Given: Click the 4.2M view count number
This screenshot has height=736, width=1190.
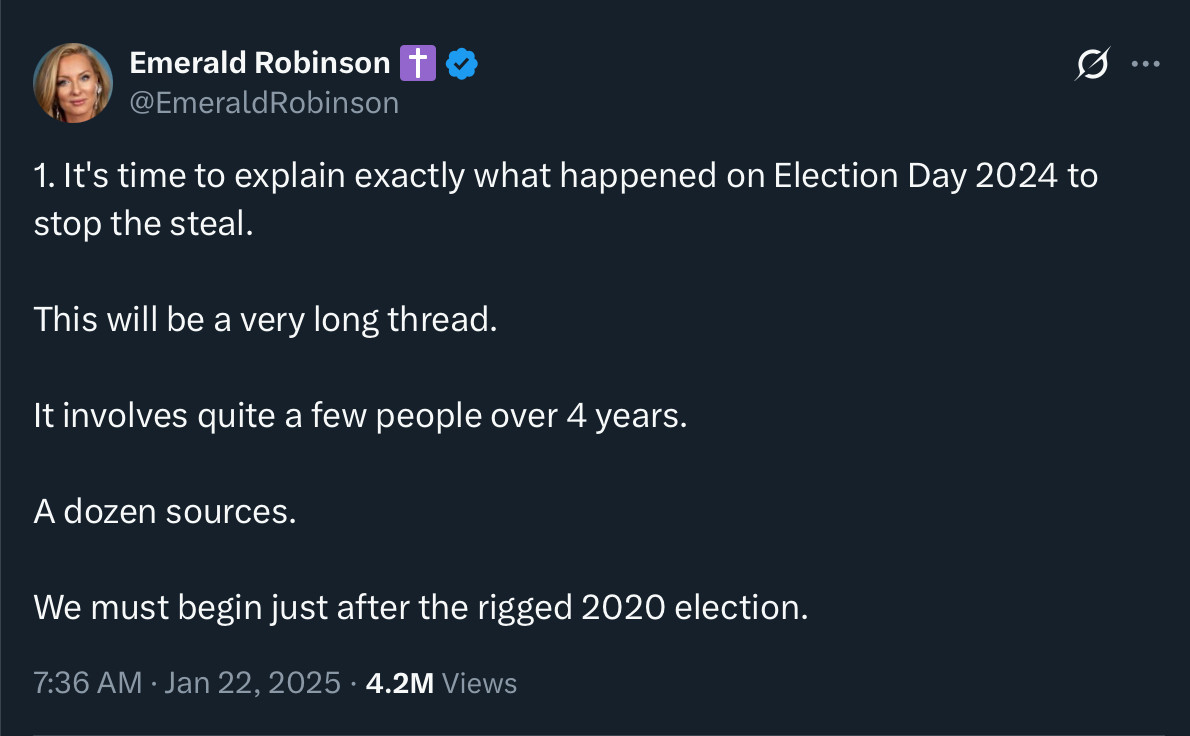Looking at the screenshot, I should (x=399, y=683).
